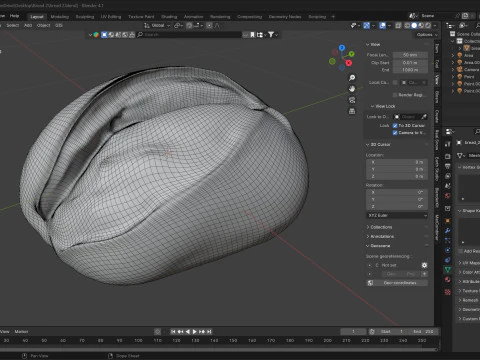Open the Add menu in viewport header
This screenshot has width=480, height=360.
tap(28, 25)
